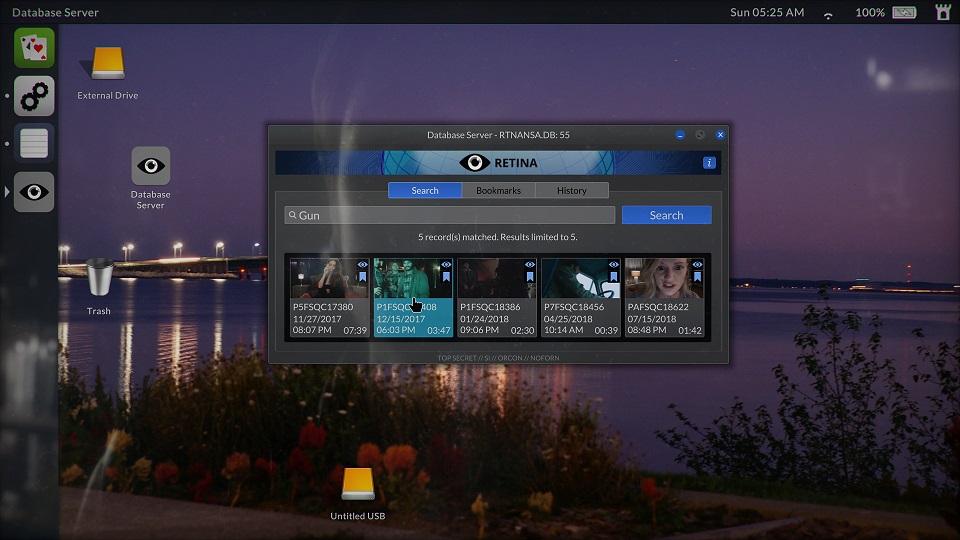960x540 pixels.
Task: Switch to the History tab
Action: pos(571,190)
